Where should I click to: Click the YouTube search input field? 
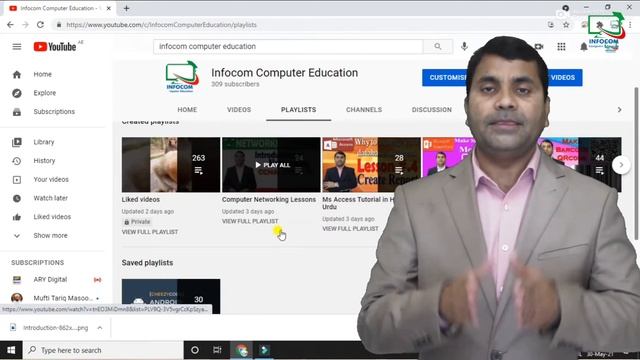point(288,47)
